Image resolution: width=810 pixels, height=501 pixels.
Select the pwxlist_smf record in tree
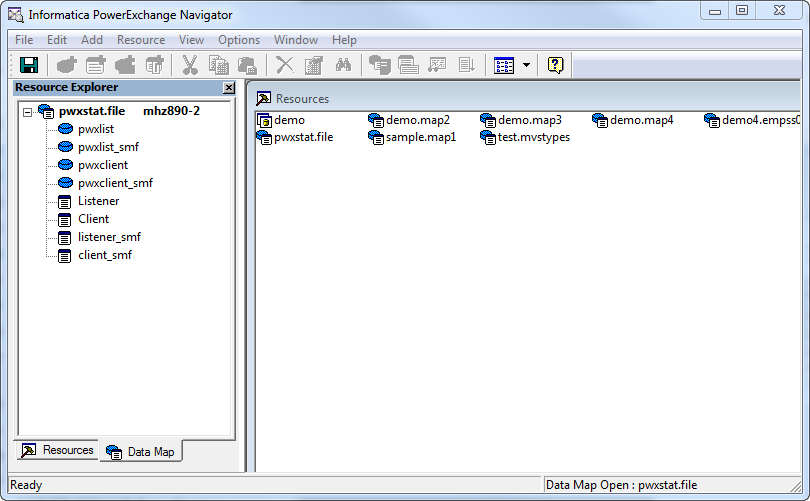pos(108,147)
